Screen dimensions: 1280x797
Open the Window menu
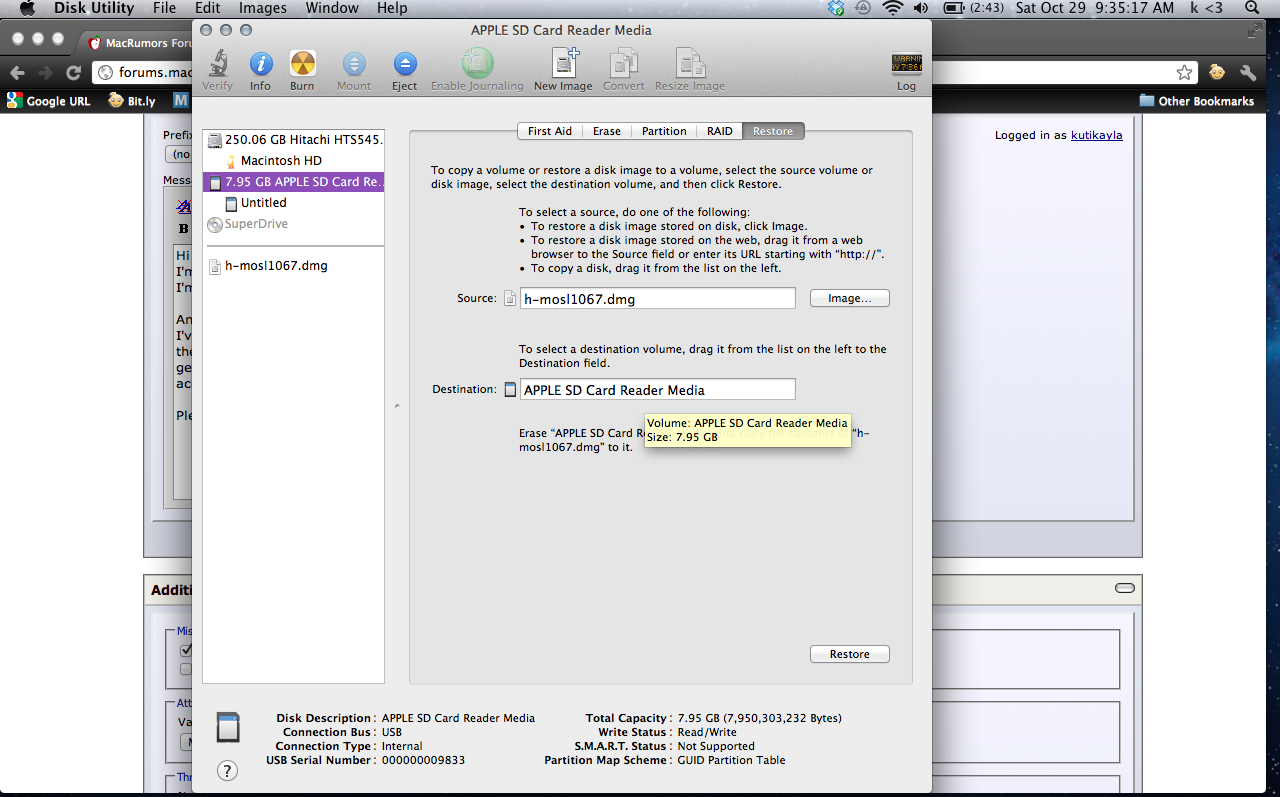332,8
